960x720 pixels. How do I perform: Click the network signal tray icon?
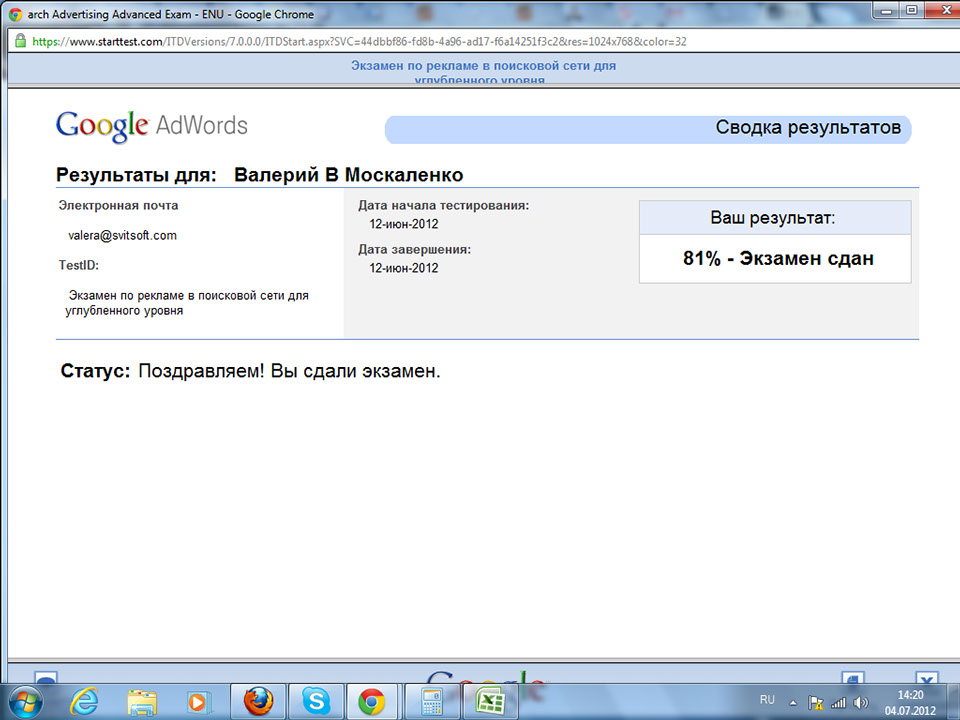coord(838,703)
